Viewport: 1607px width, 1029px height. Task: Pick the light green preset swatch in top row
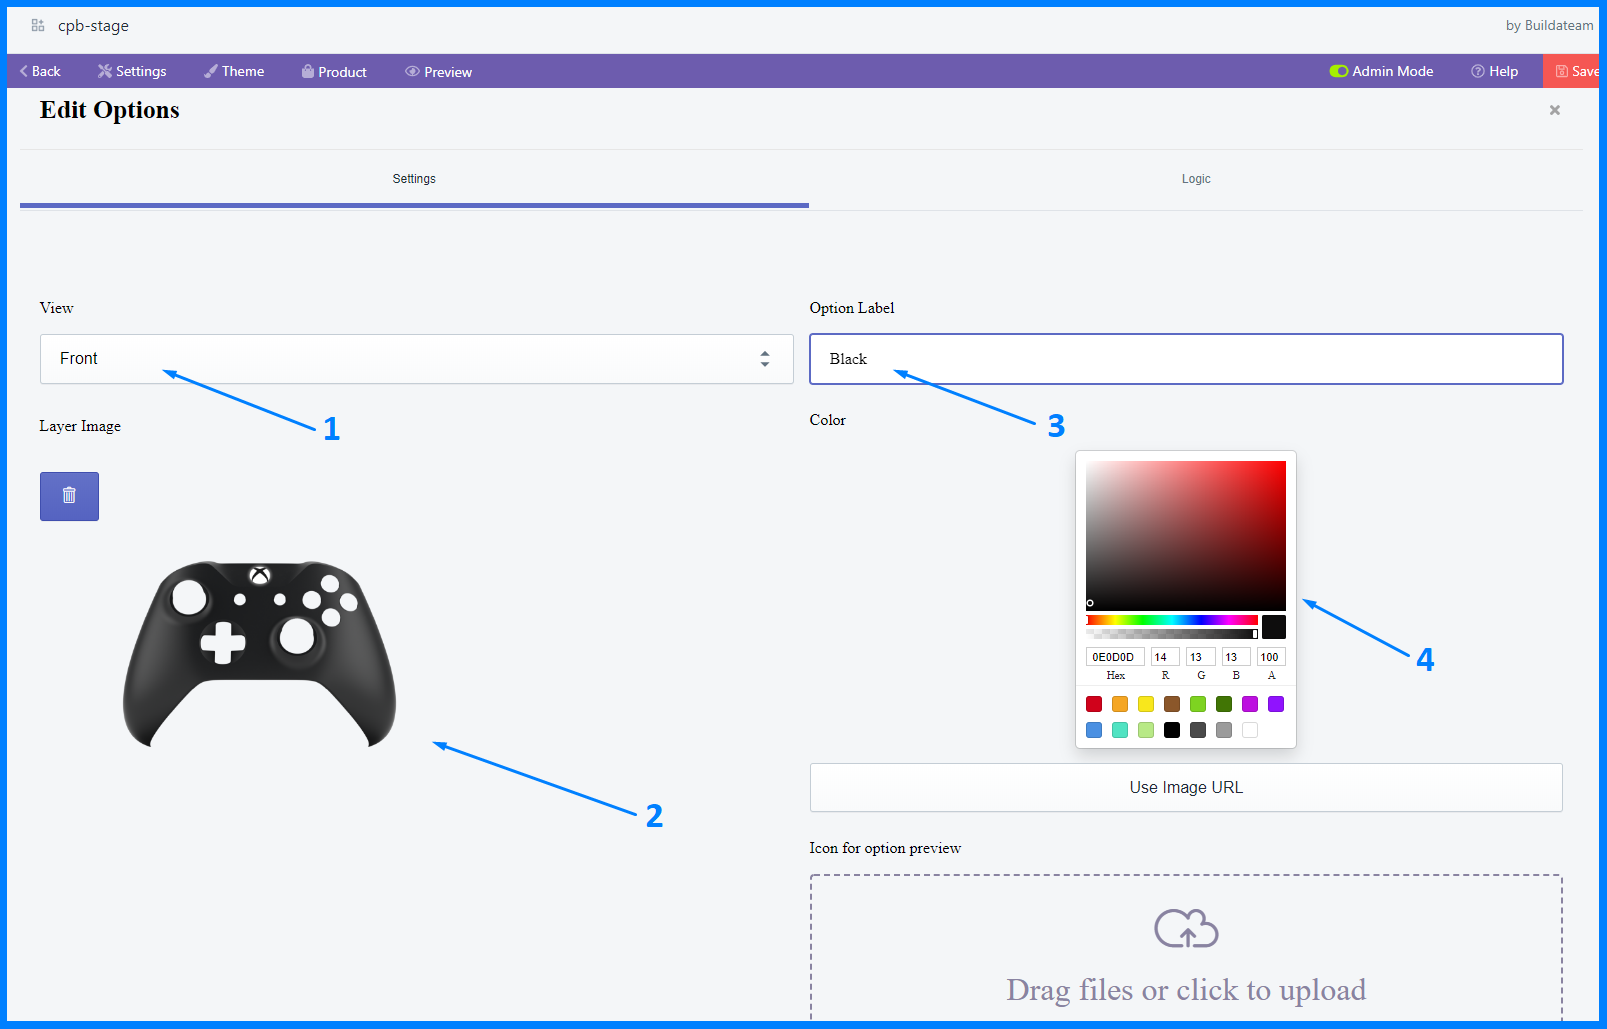(x=1198, y=704)
